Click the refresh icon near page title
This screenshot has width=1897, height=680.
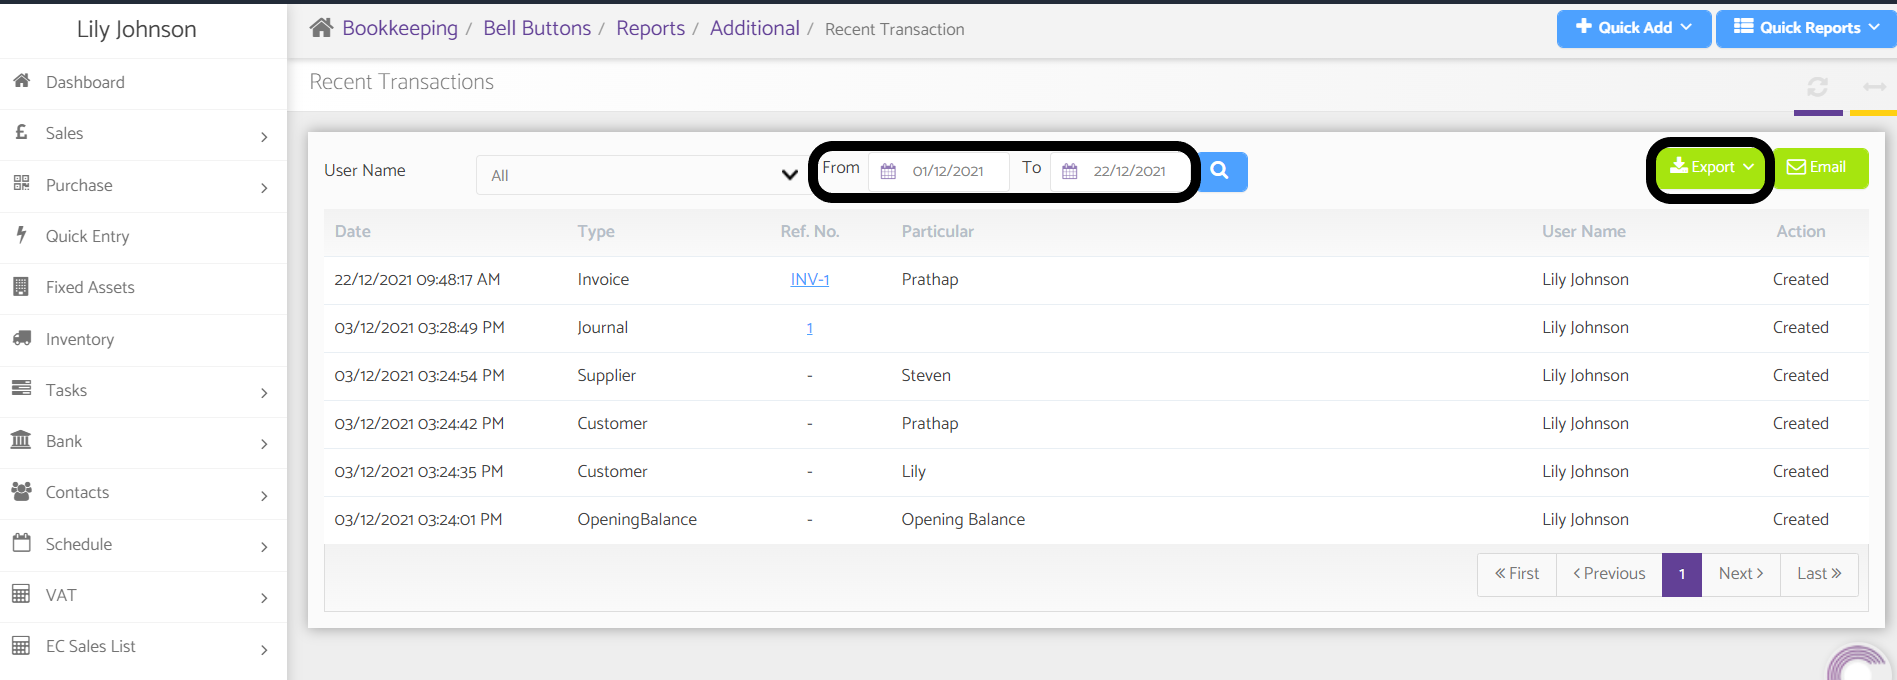[1818, 87]
